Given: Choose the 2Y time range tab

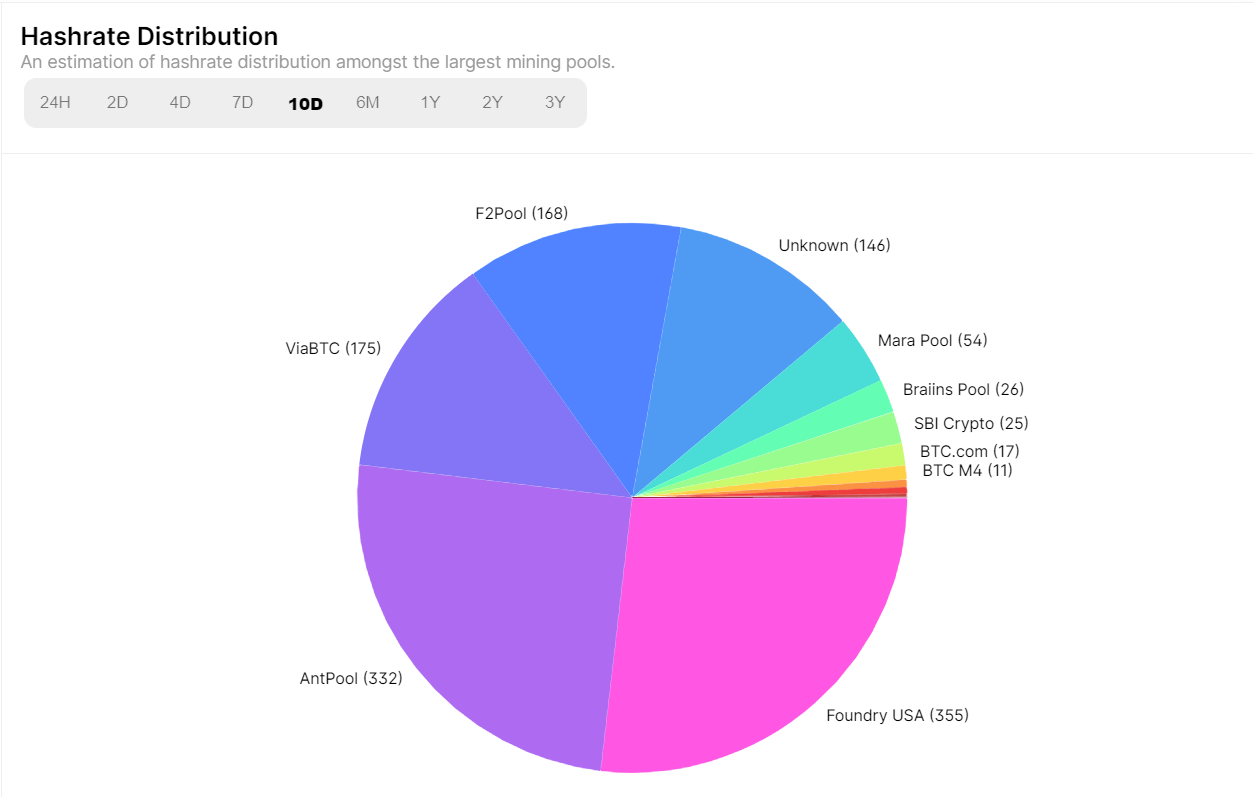Looking at the screenshot, I should tap(492, 103).
